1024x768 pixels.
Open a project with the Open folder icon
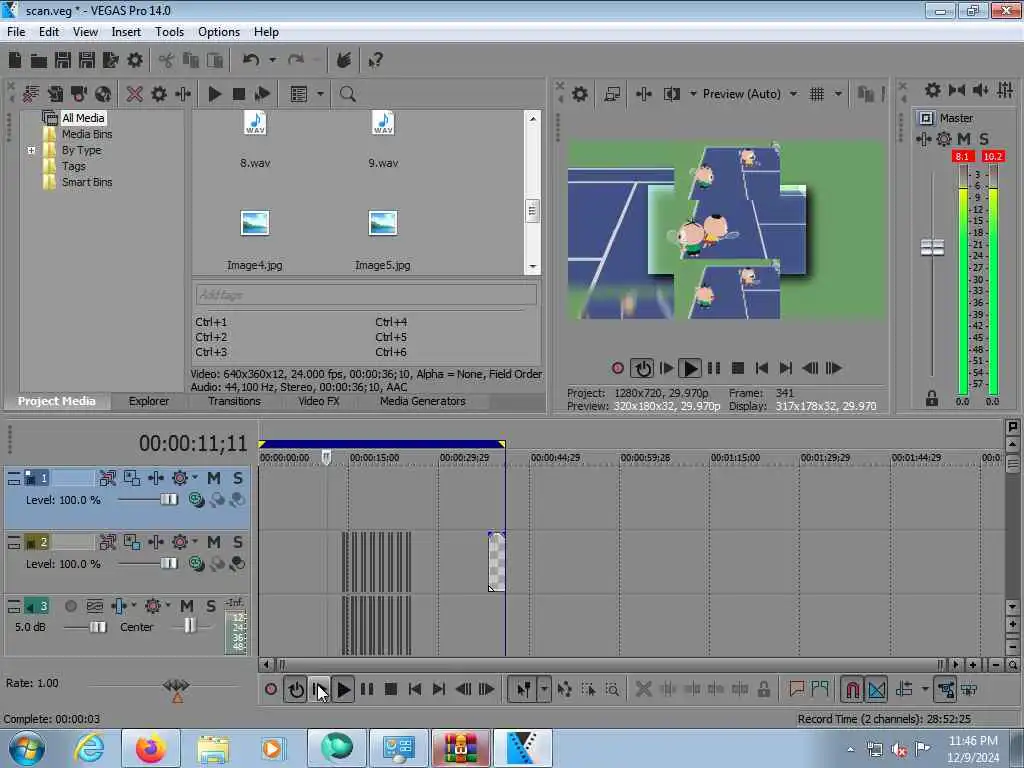coord(39,61)
